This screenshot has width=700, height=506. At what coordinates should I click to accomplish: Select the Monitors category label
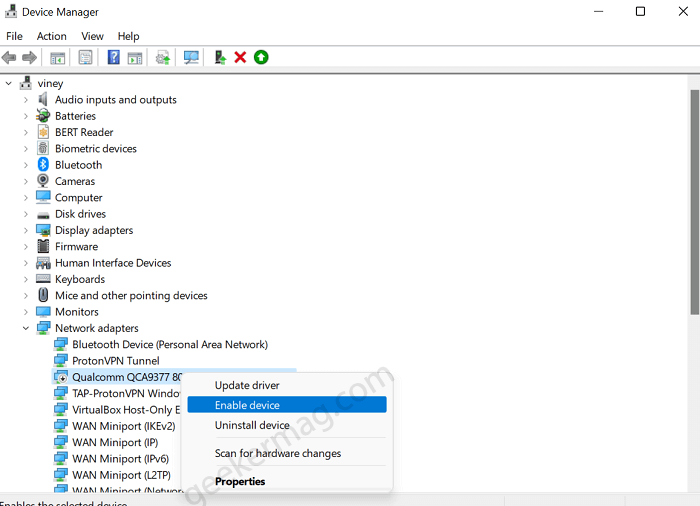77,312
